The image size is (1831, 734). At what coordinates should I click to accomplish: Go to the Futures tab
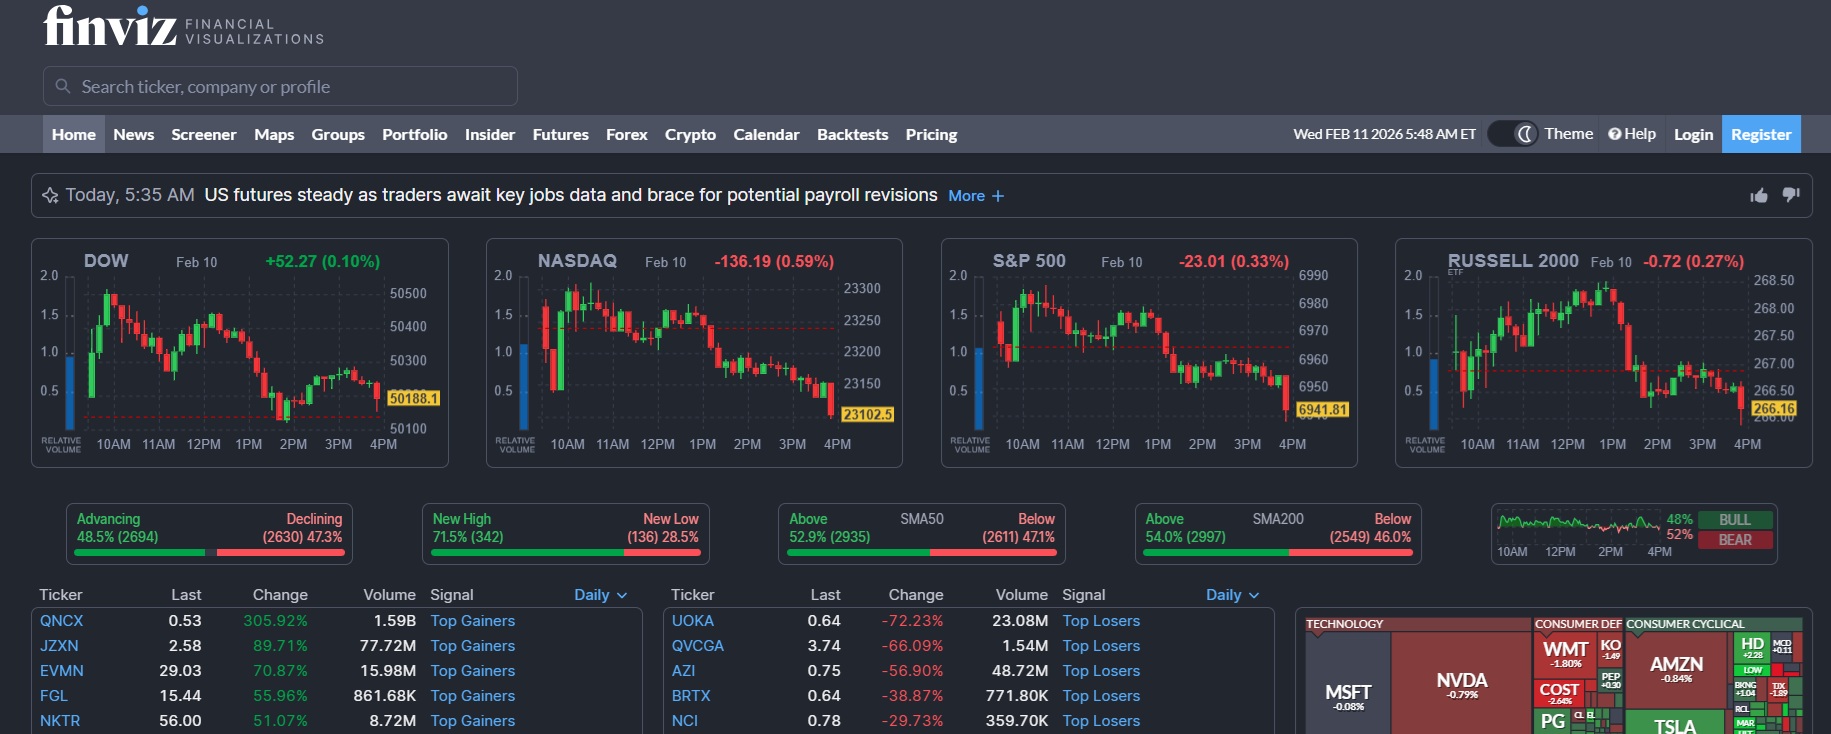click(x=560, y=134)
